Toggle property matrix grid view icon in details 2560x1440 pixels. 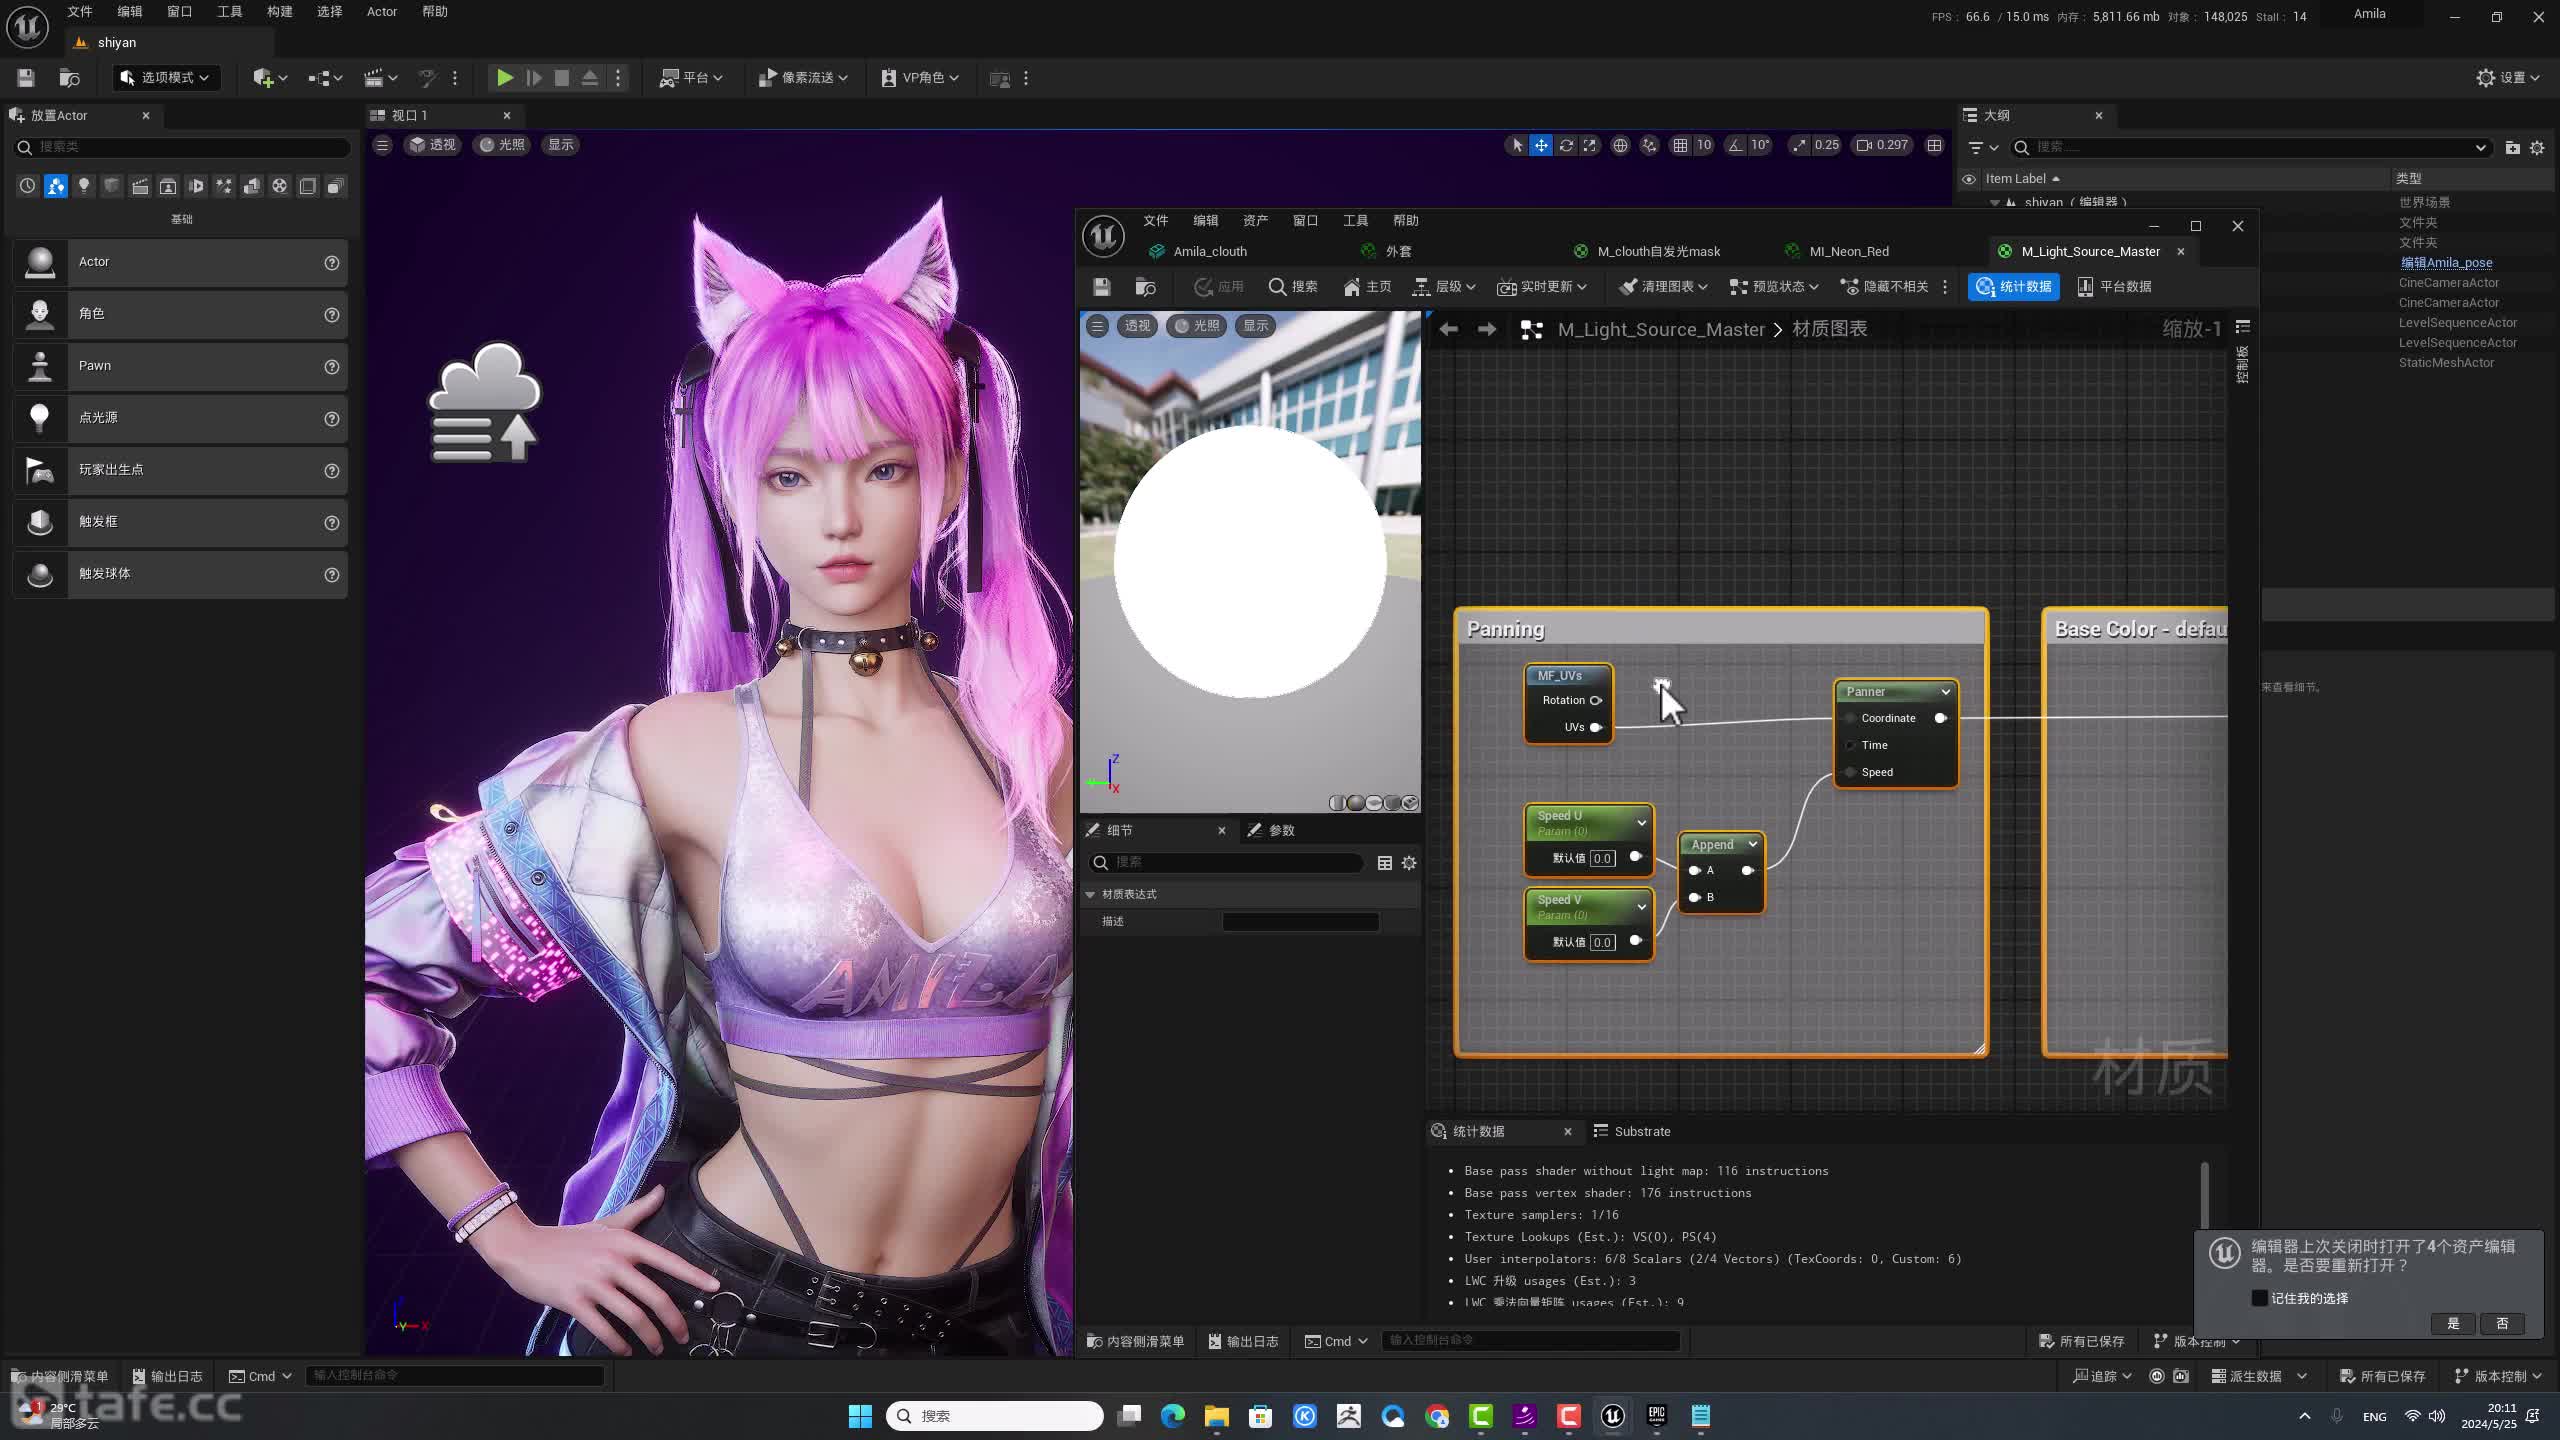click(x=1385, y=863)
